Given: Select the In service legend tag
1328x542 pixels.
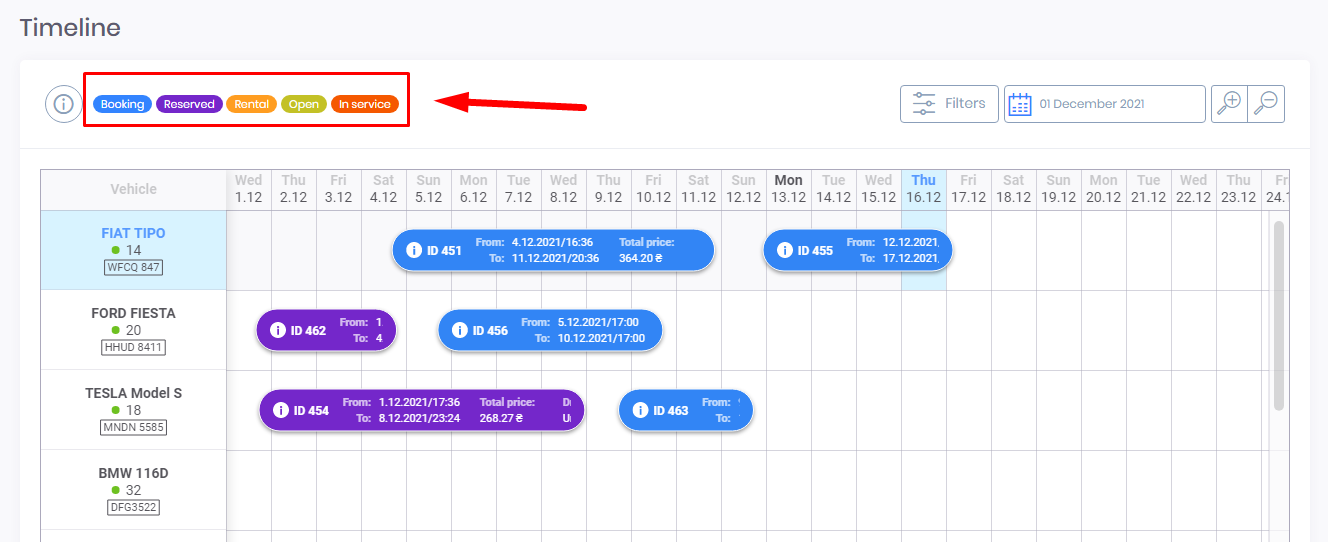Looking at the screenshot, I should (365, 104).
